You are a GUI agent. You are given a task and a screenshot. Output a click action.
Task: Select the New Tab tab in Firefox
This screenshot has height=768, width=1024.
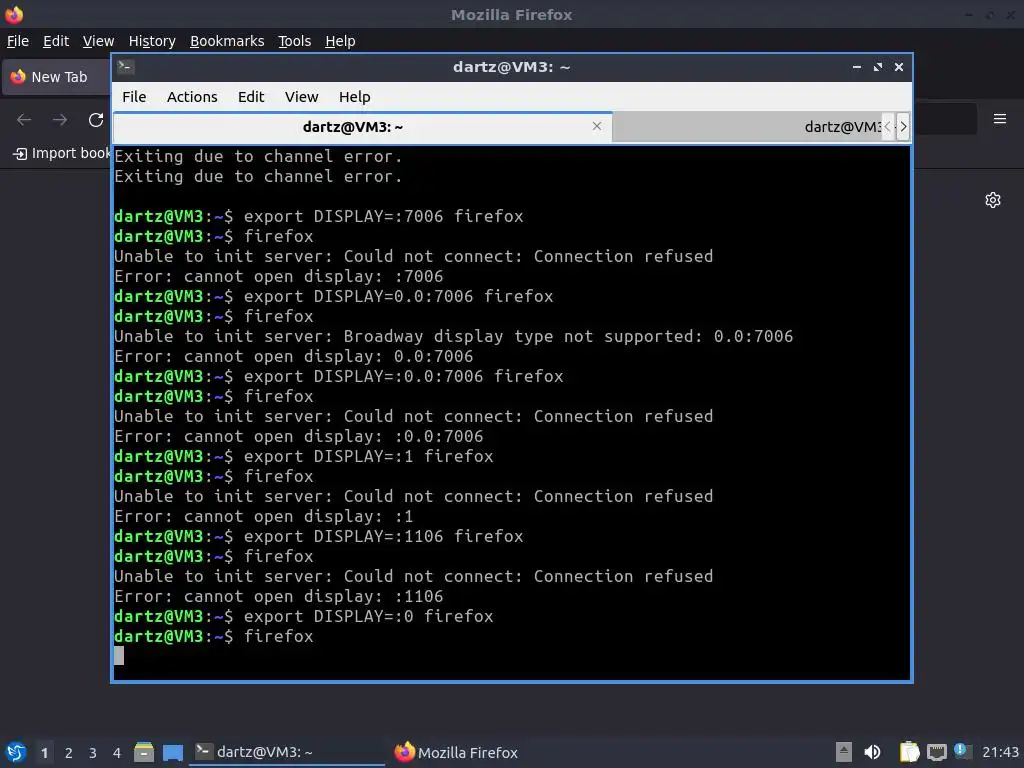tap(56, 77)
